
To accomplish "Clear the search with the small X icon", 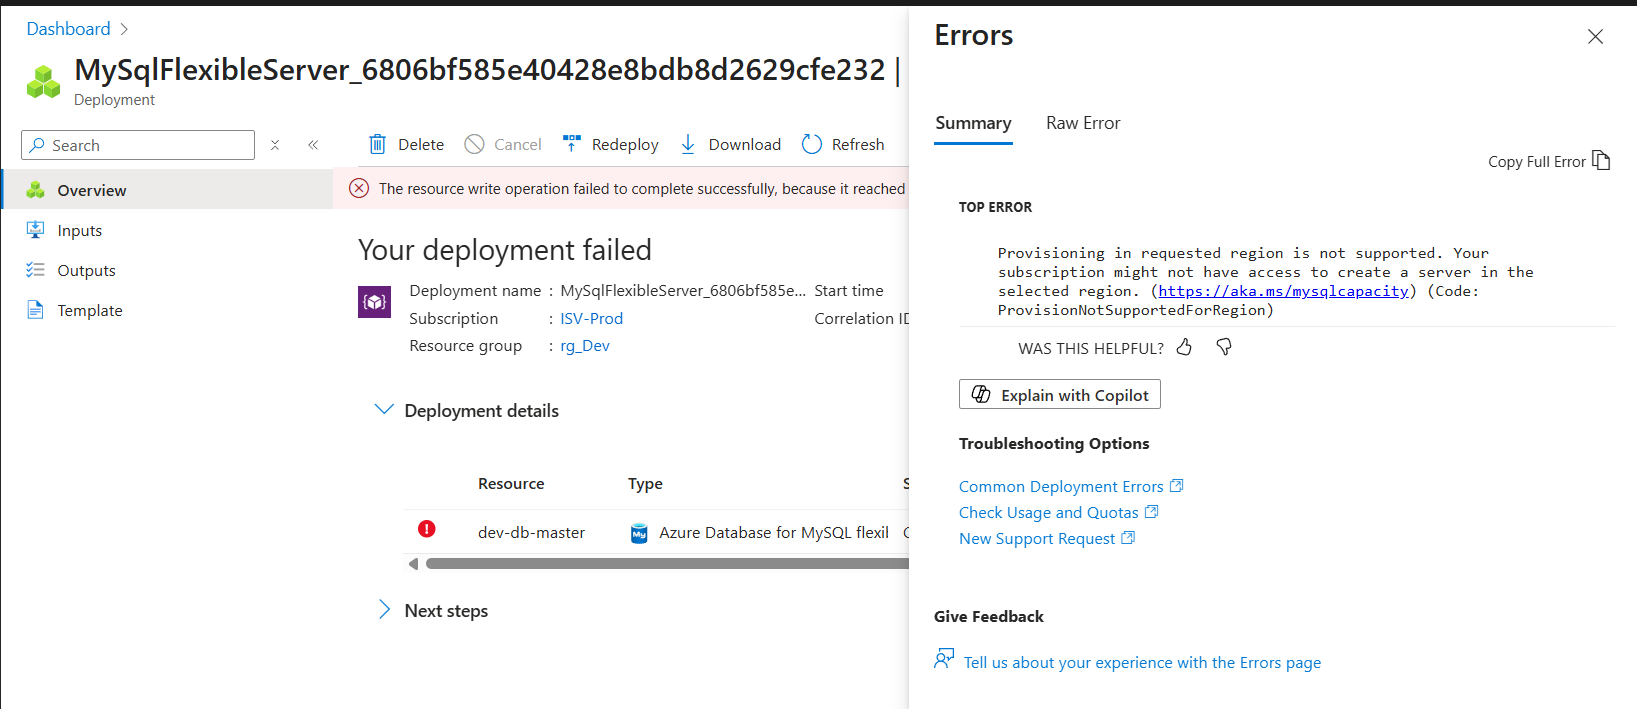I will click(x=275, y=145).
